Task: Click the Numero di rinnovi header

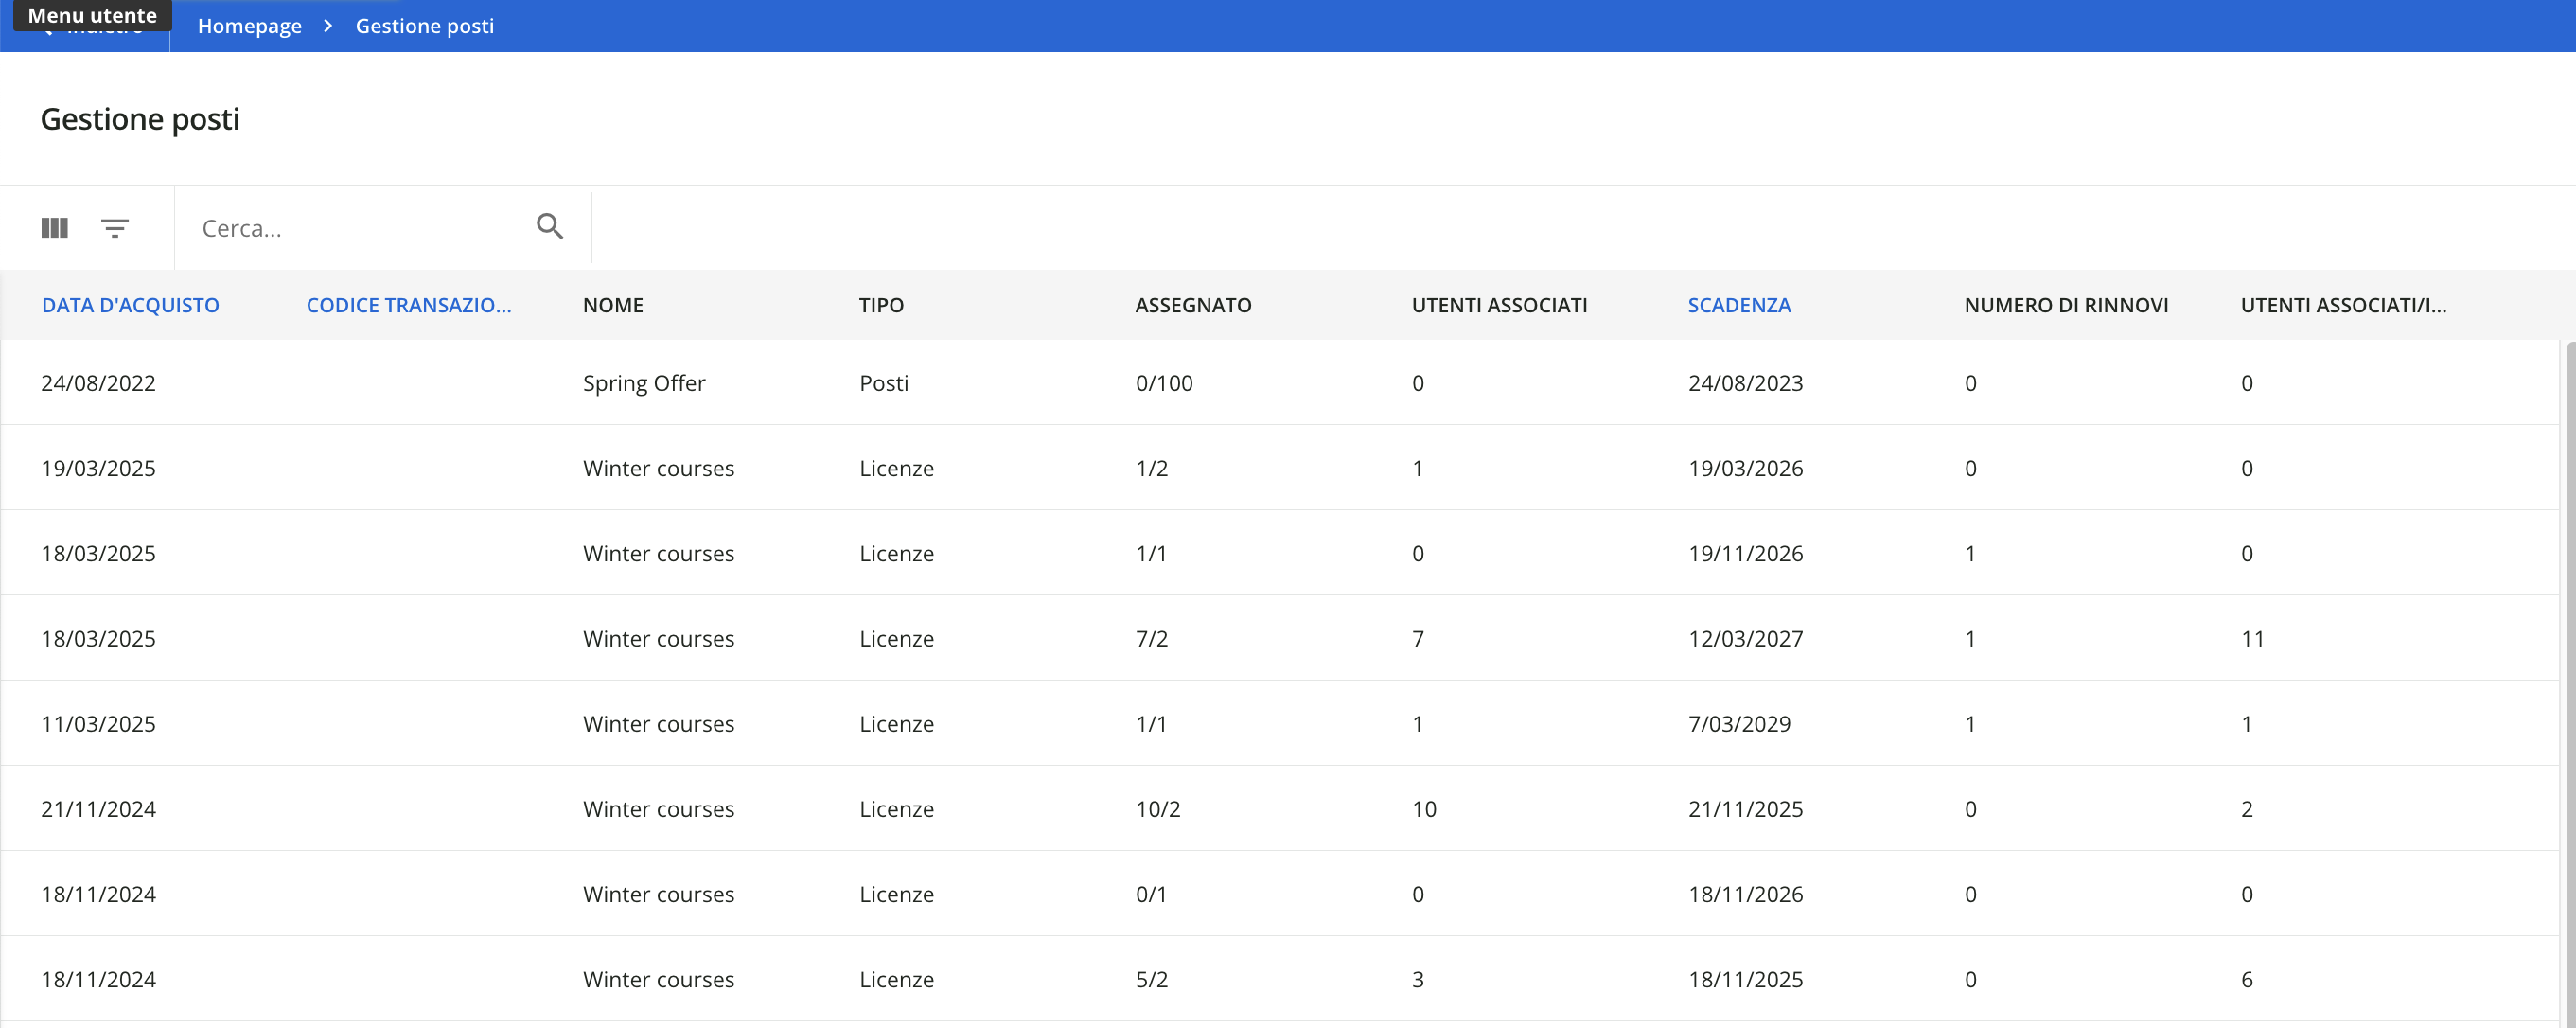Action: point(2066,305)
